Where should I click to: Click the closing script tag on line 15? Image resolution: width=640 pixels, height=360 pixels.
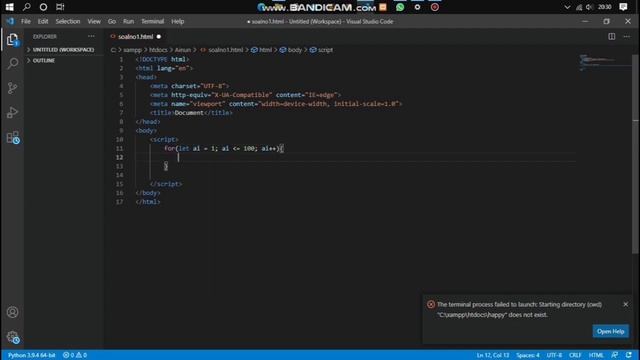[166, 184]
